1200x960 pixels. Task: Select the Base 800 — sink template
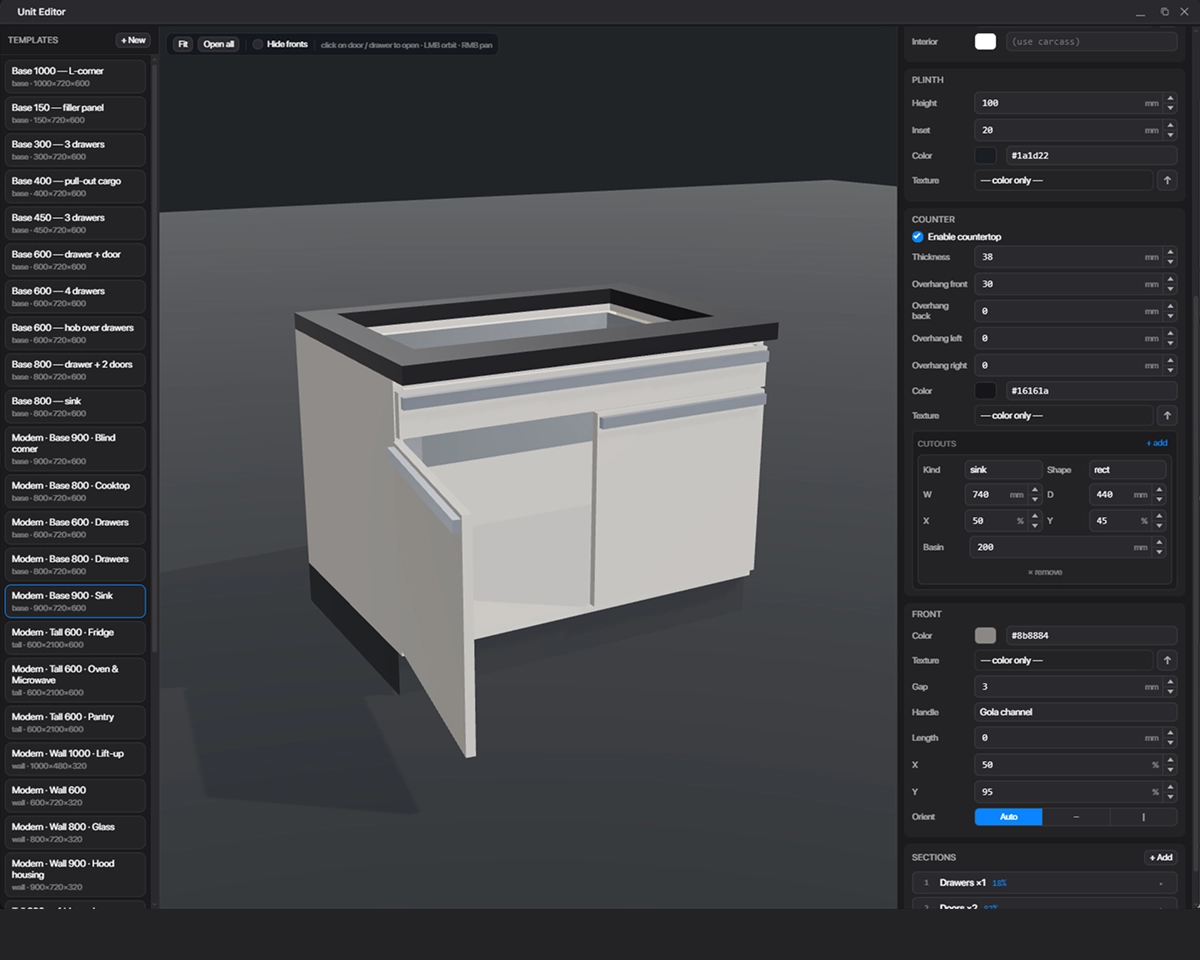[x=75, y=406]
